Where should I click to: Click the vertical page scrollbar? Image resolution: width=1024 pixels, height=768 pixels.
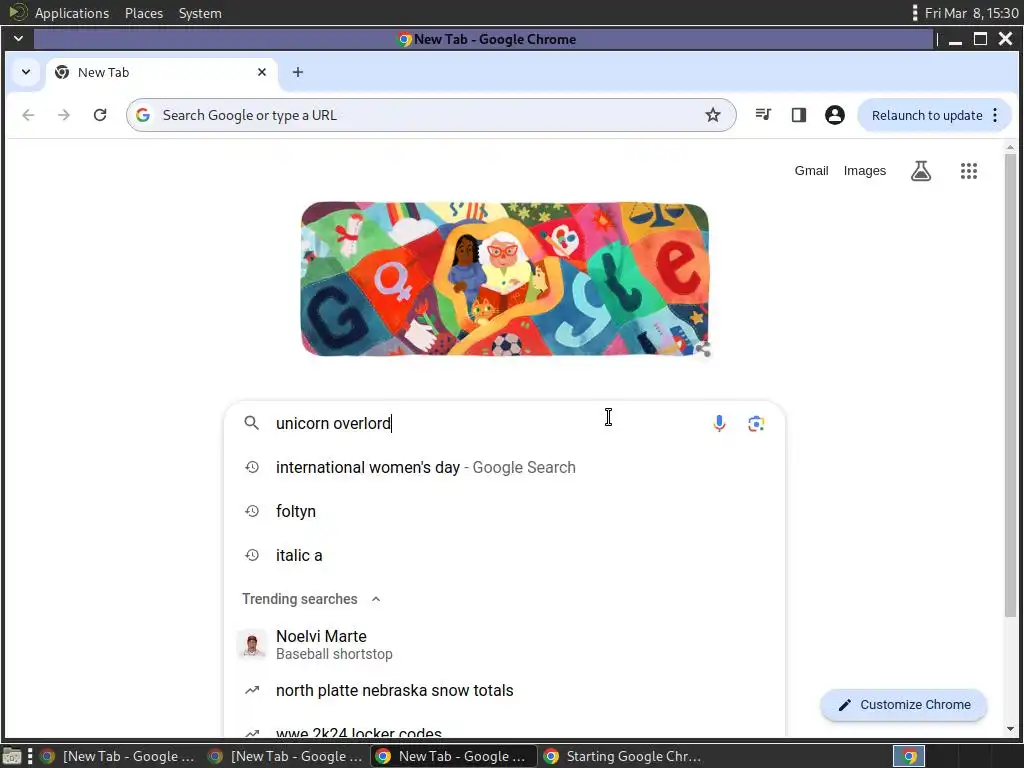tap(1010, 385)
